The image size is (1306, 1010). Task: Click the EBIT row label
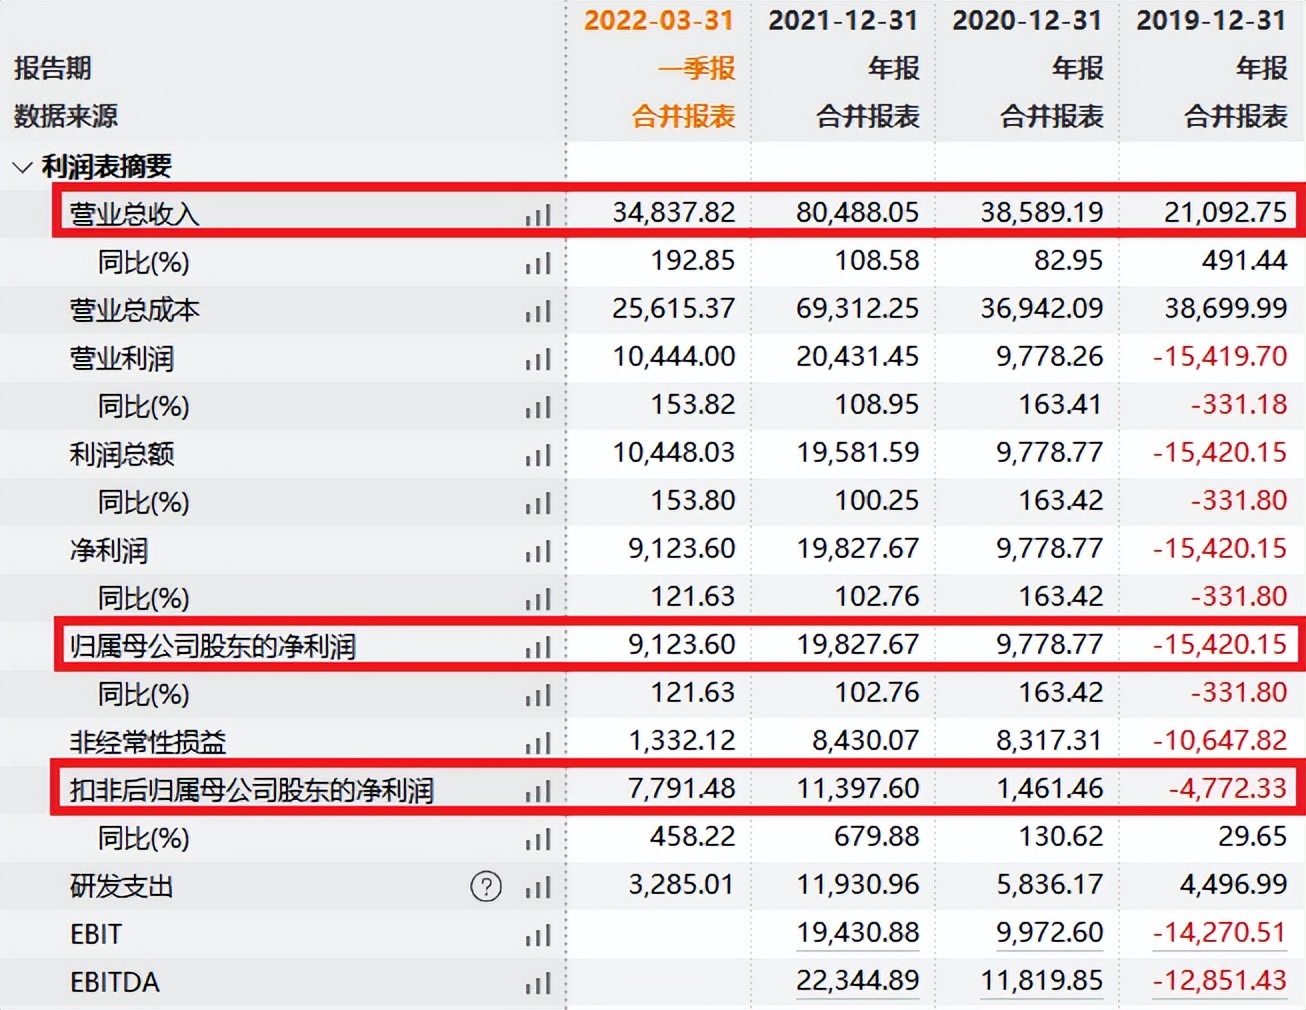pyautogui.click(x=96, y=934)
